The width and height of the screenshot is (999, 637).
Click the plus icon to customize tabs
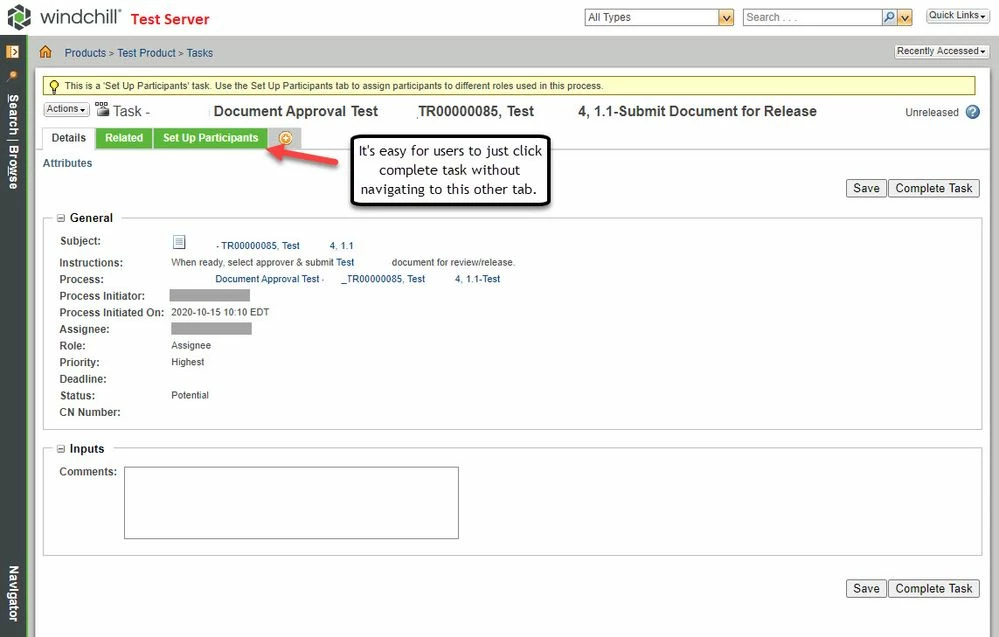coord(286,137)
